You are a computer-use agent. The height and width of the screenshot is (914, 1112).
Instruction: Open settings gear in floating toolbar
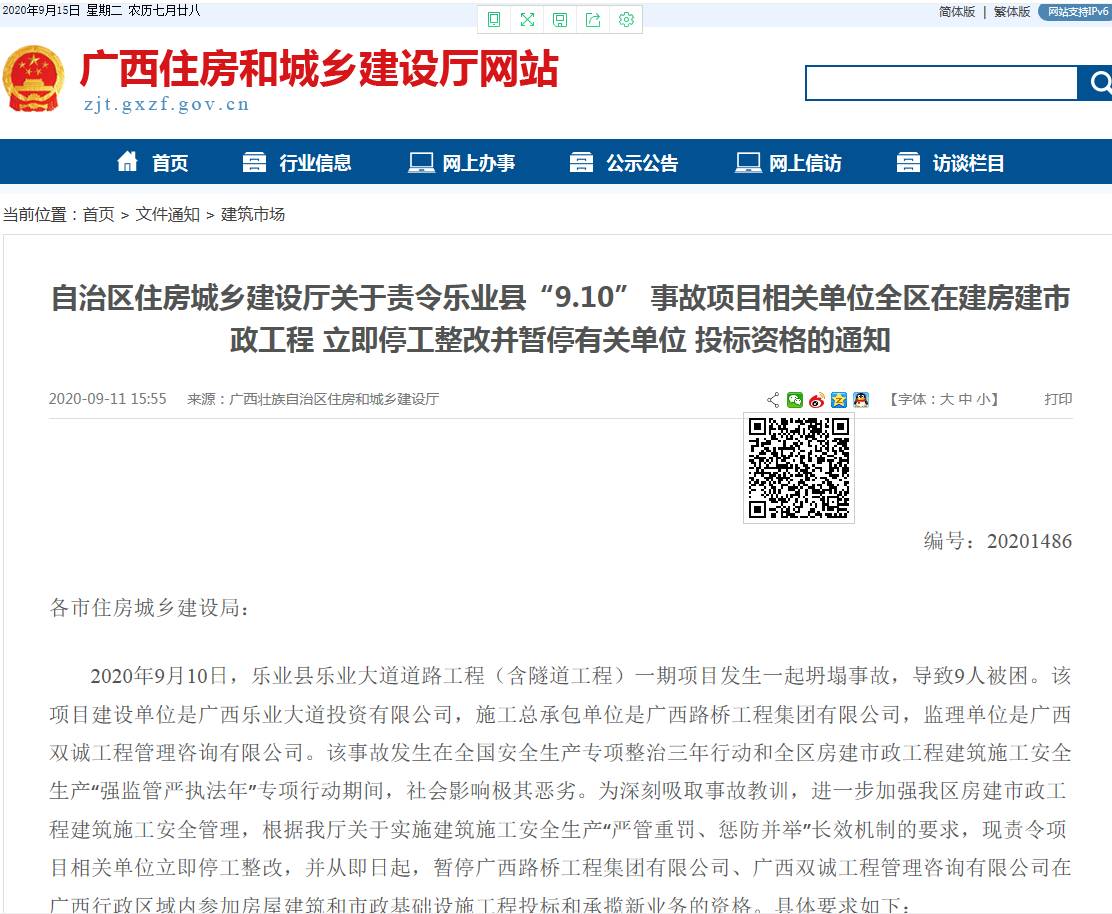pyautogui.click(x=626, y=20)
